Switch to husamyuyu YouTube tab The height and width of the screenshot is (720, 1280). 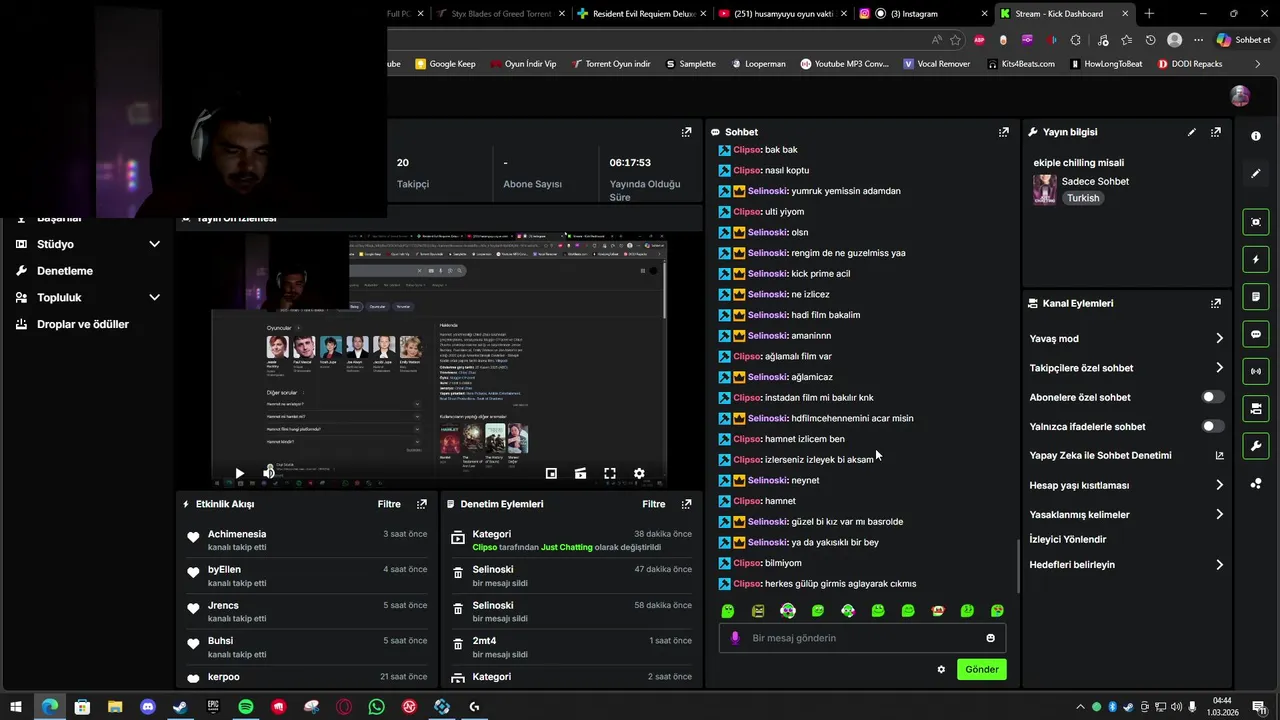pyautogui.click(x=784, y=14)
